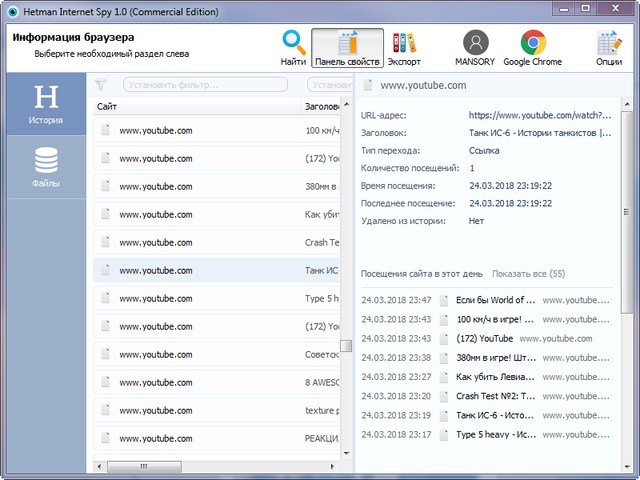Click the Время посещения value 24.03.2018 23:19:22
The image size is (640, 480).
tap(510, 186)
